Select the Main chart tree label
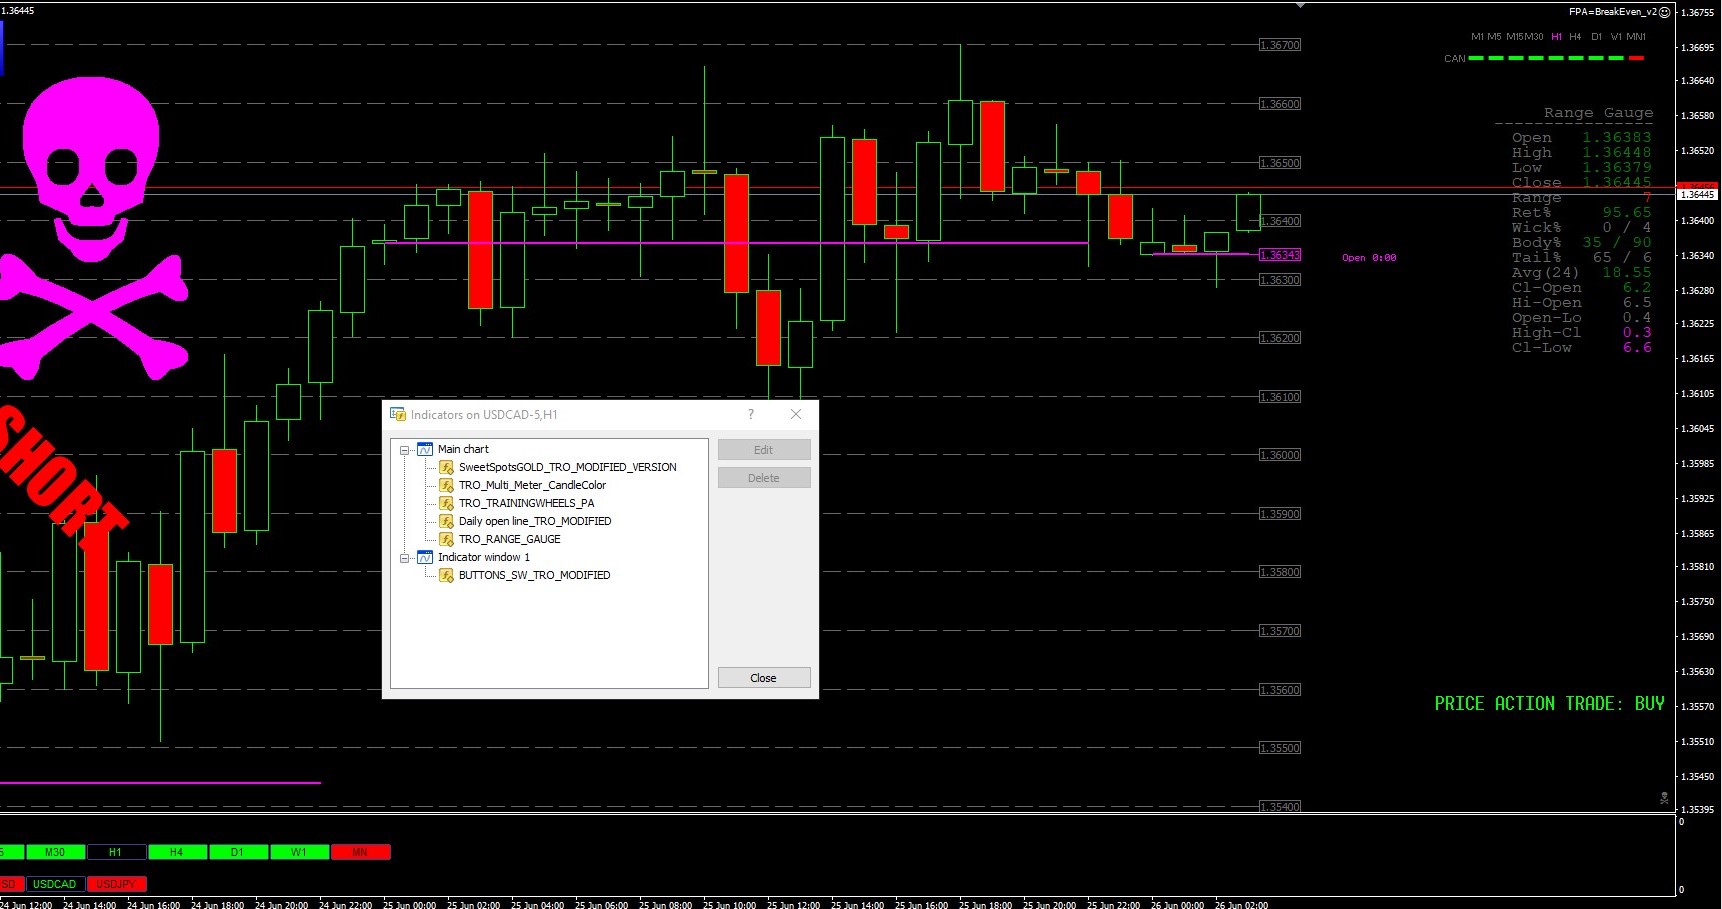Screen dimensions: 1722x909 point(463,449)
